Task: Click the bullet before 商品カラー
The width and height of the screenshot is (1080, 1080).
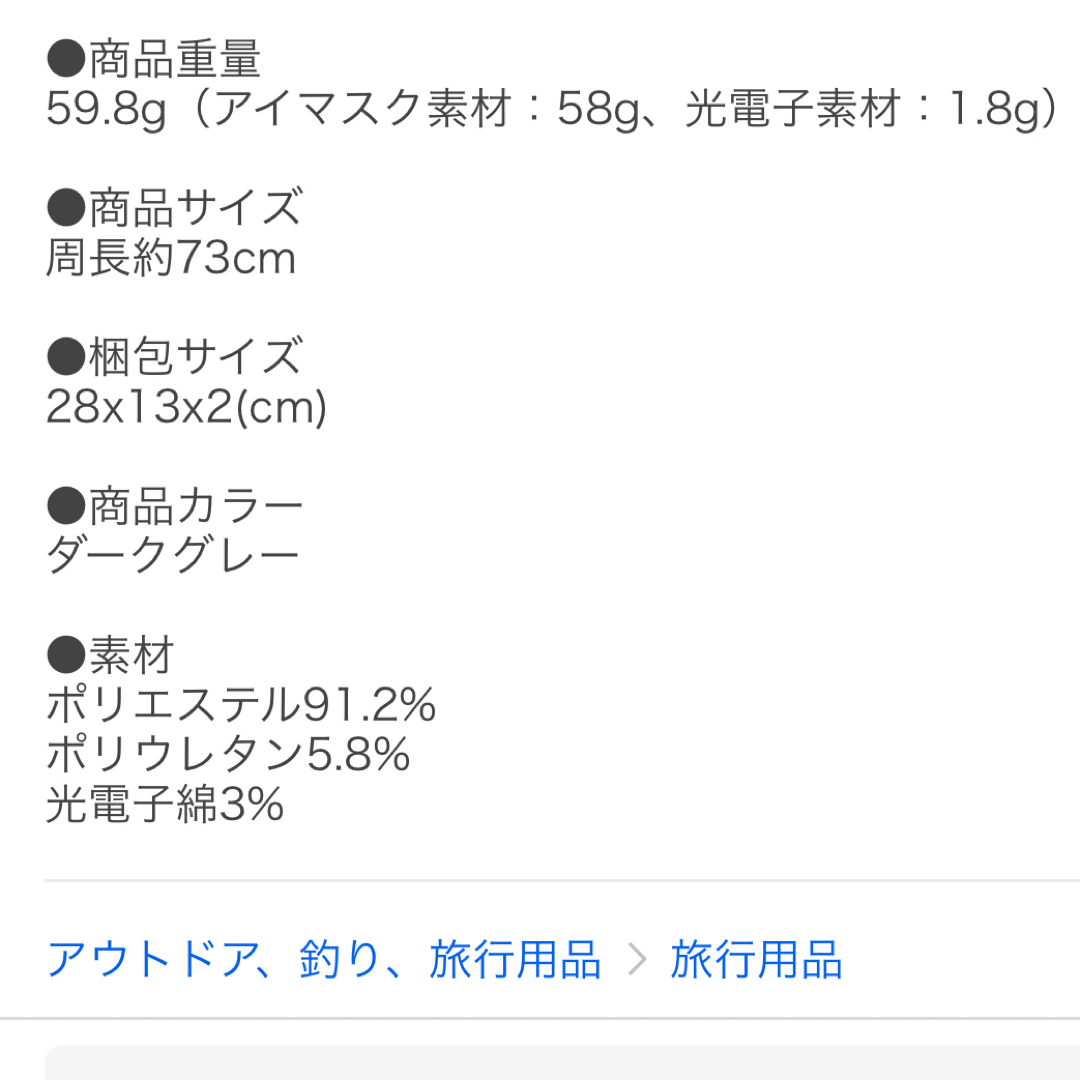Action: tap(66, 506)
